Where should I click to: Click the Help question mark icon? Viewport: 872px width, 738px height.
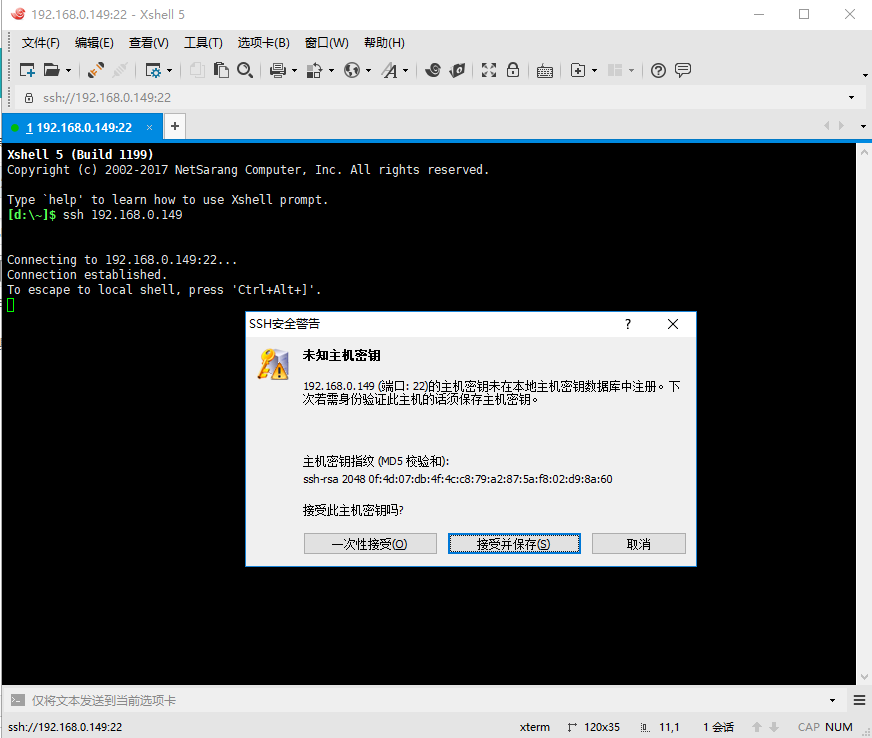[x=658, y=71]
